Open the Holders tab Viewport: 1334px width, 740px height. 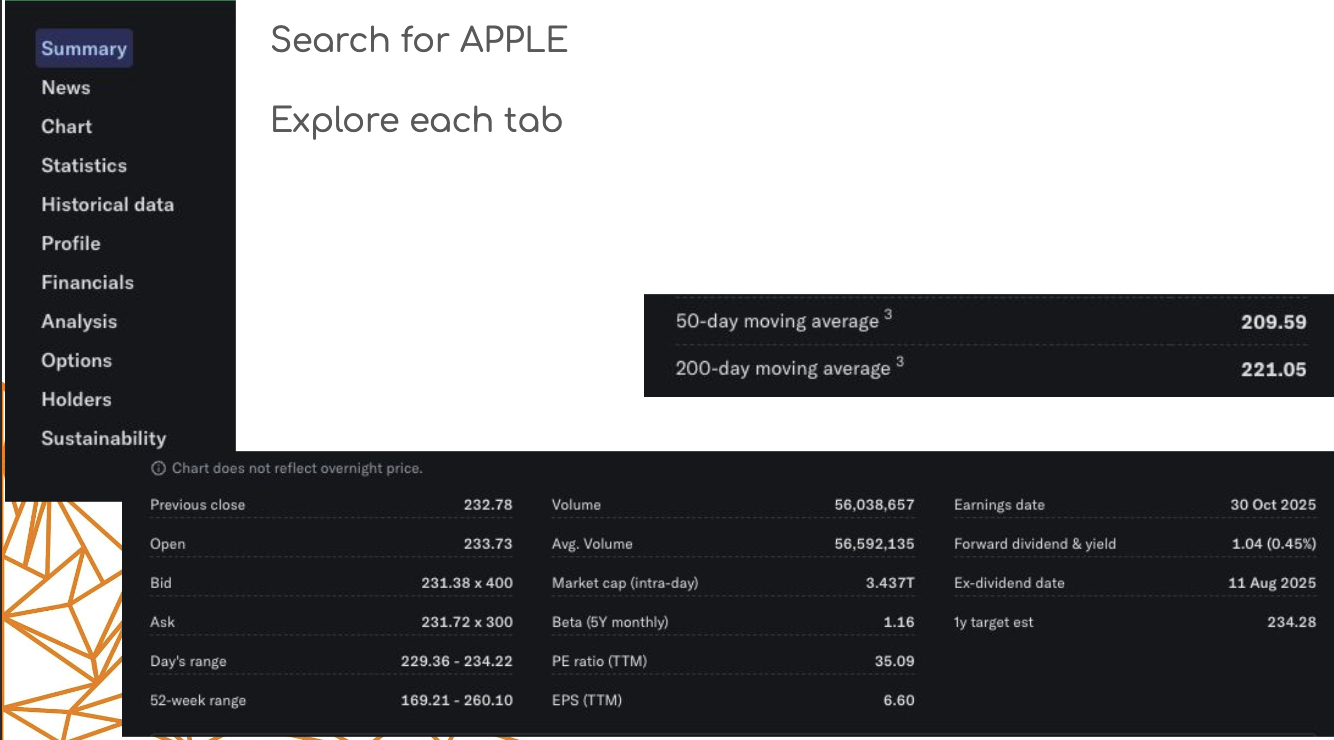coord(76,399)
